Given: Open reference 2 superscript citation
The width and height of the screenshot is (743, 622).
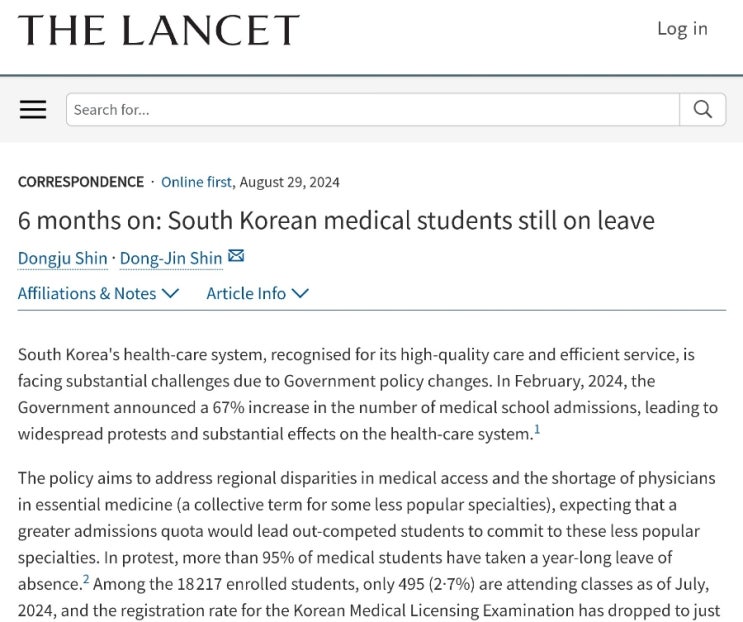Looking at the screenshot, I should 86,579.
